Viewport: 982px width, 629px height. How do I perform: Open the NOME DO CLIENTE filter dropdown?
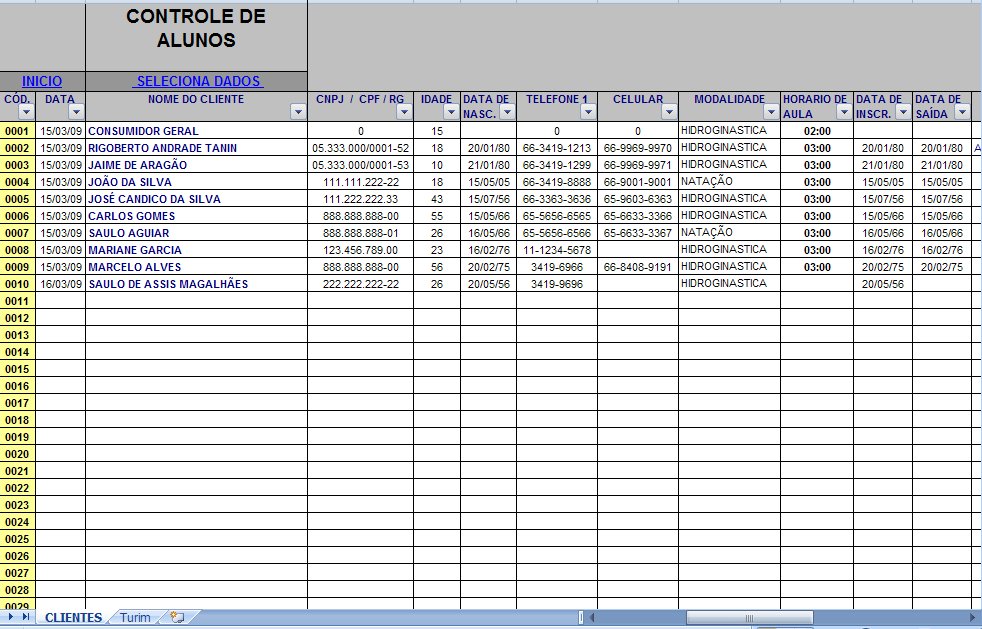click(298, 112)
